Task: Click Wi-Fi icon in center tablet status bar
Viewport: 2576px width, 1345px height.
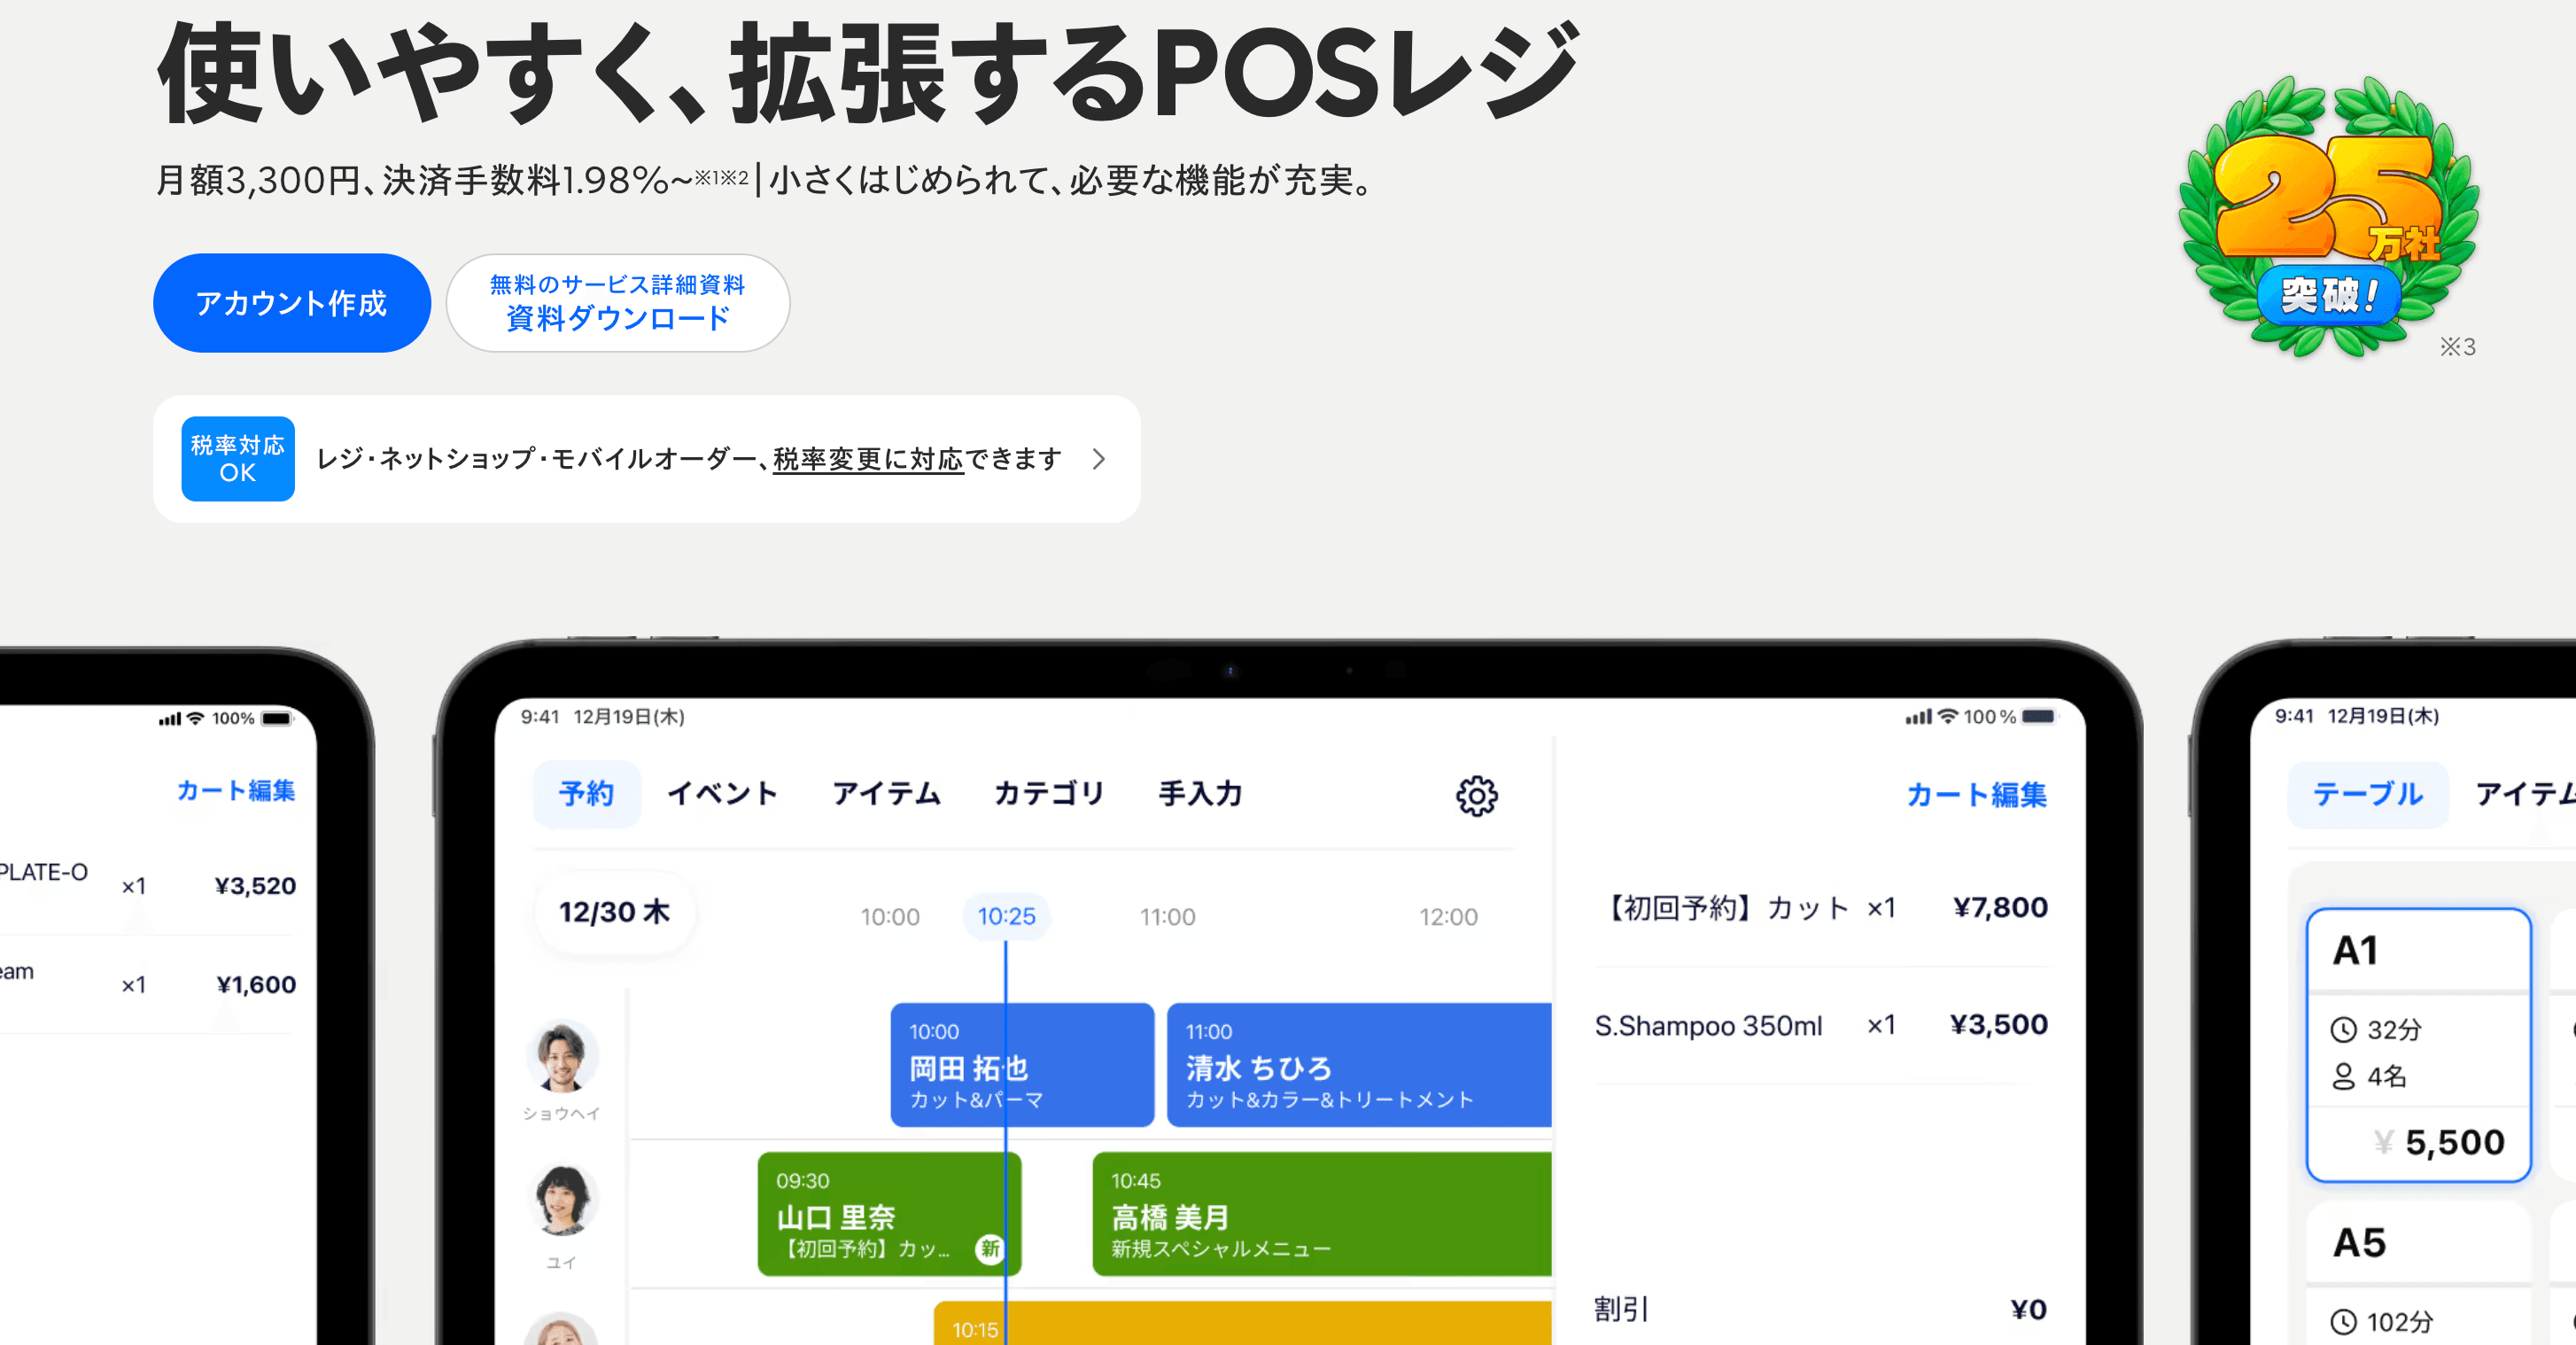Action: pos(1947,716)
